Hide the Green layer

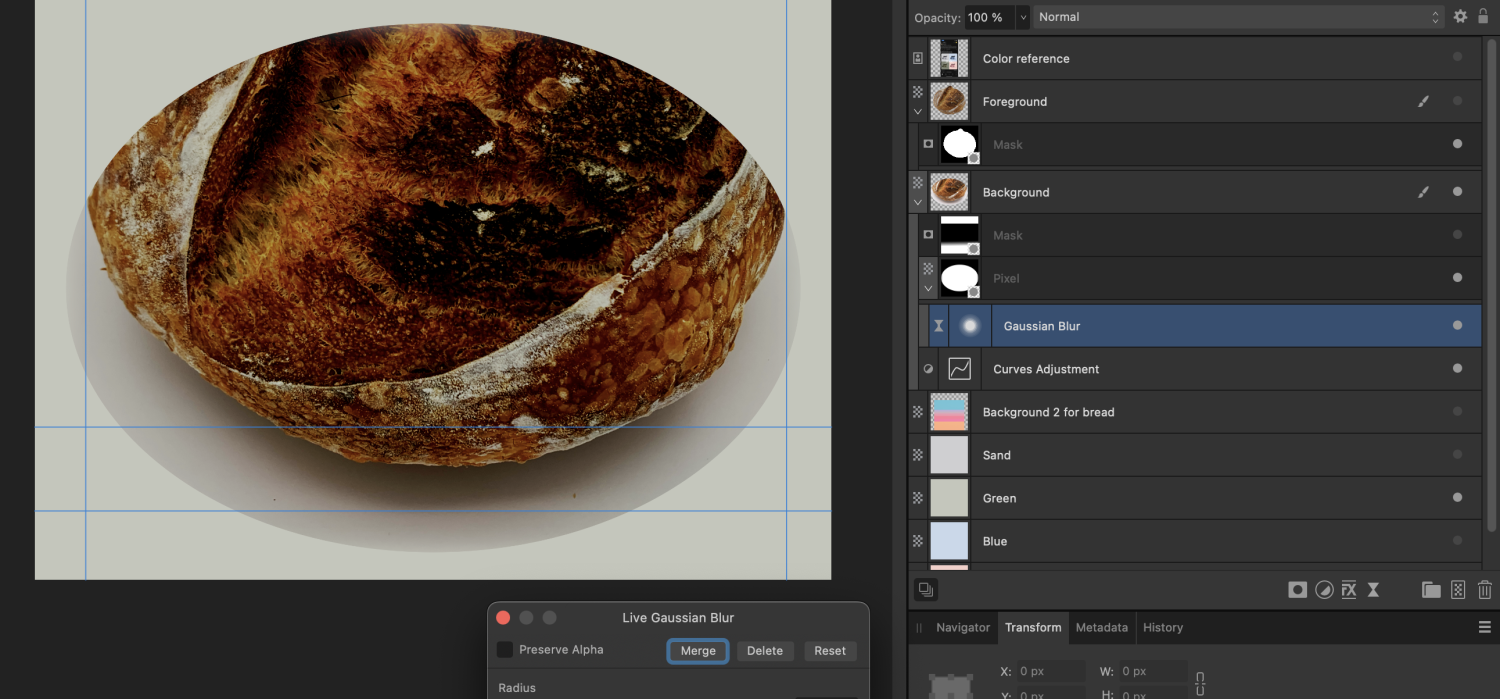coord(1457,498)
